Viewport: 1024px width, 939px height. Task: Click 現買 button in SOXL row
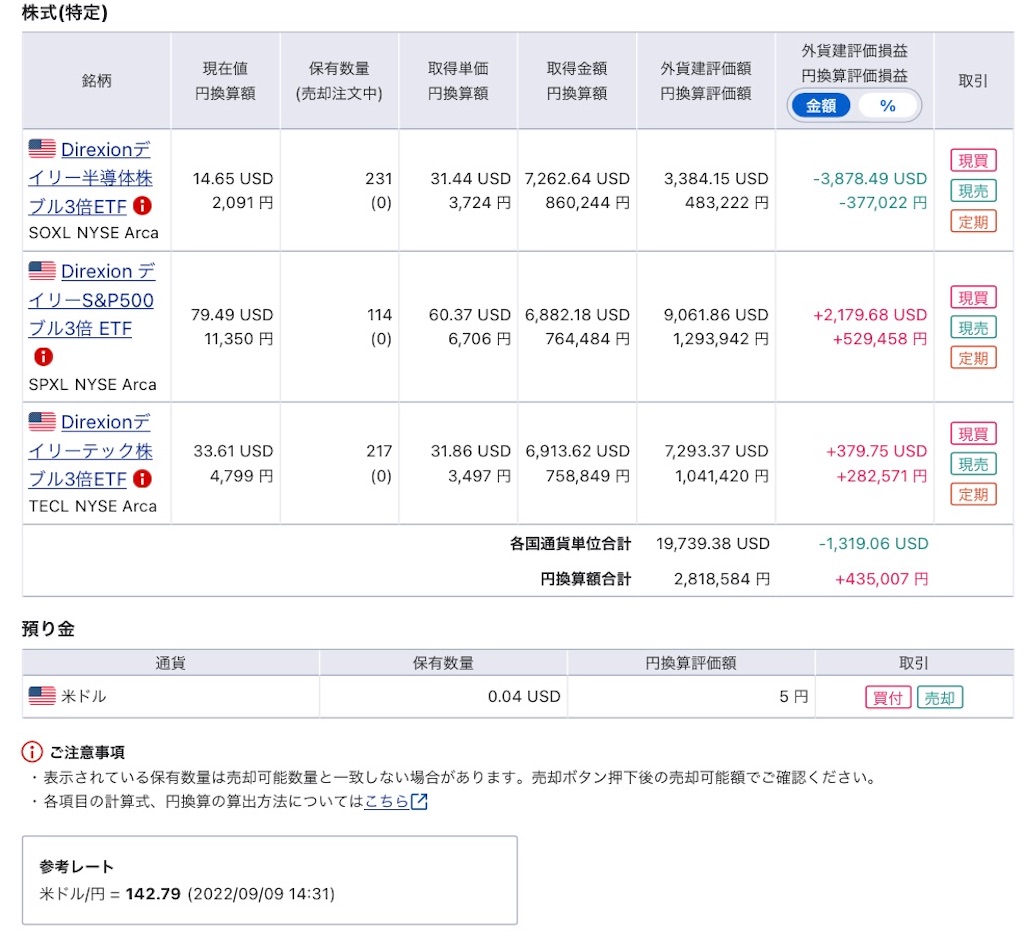(973, 161)
